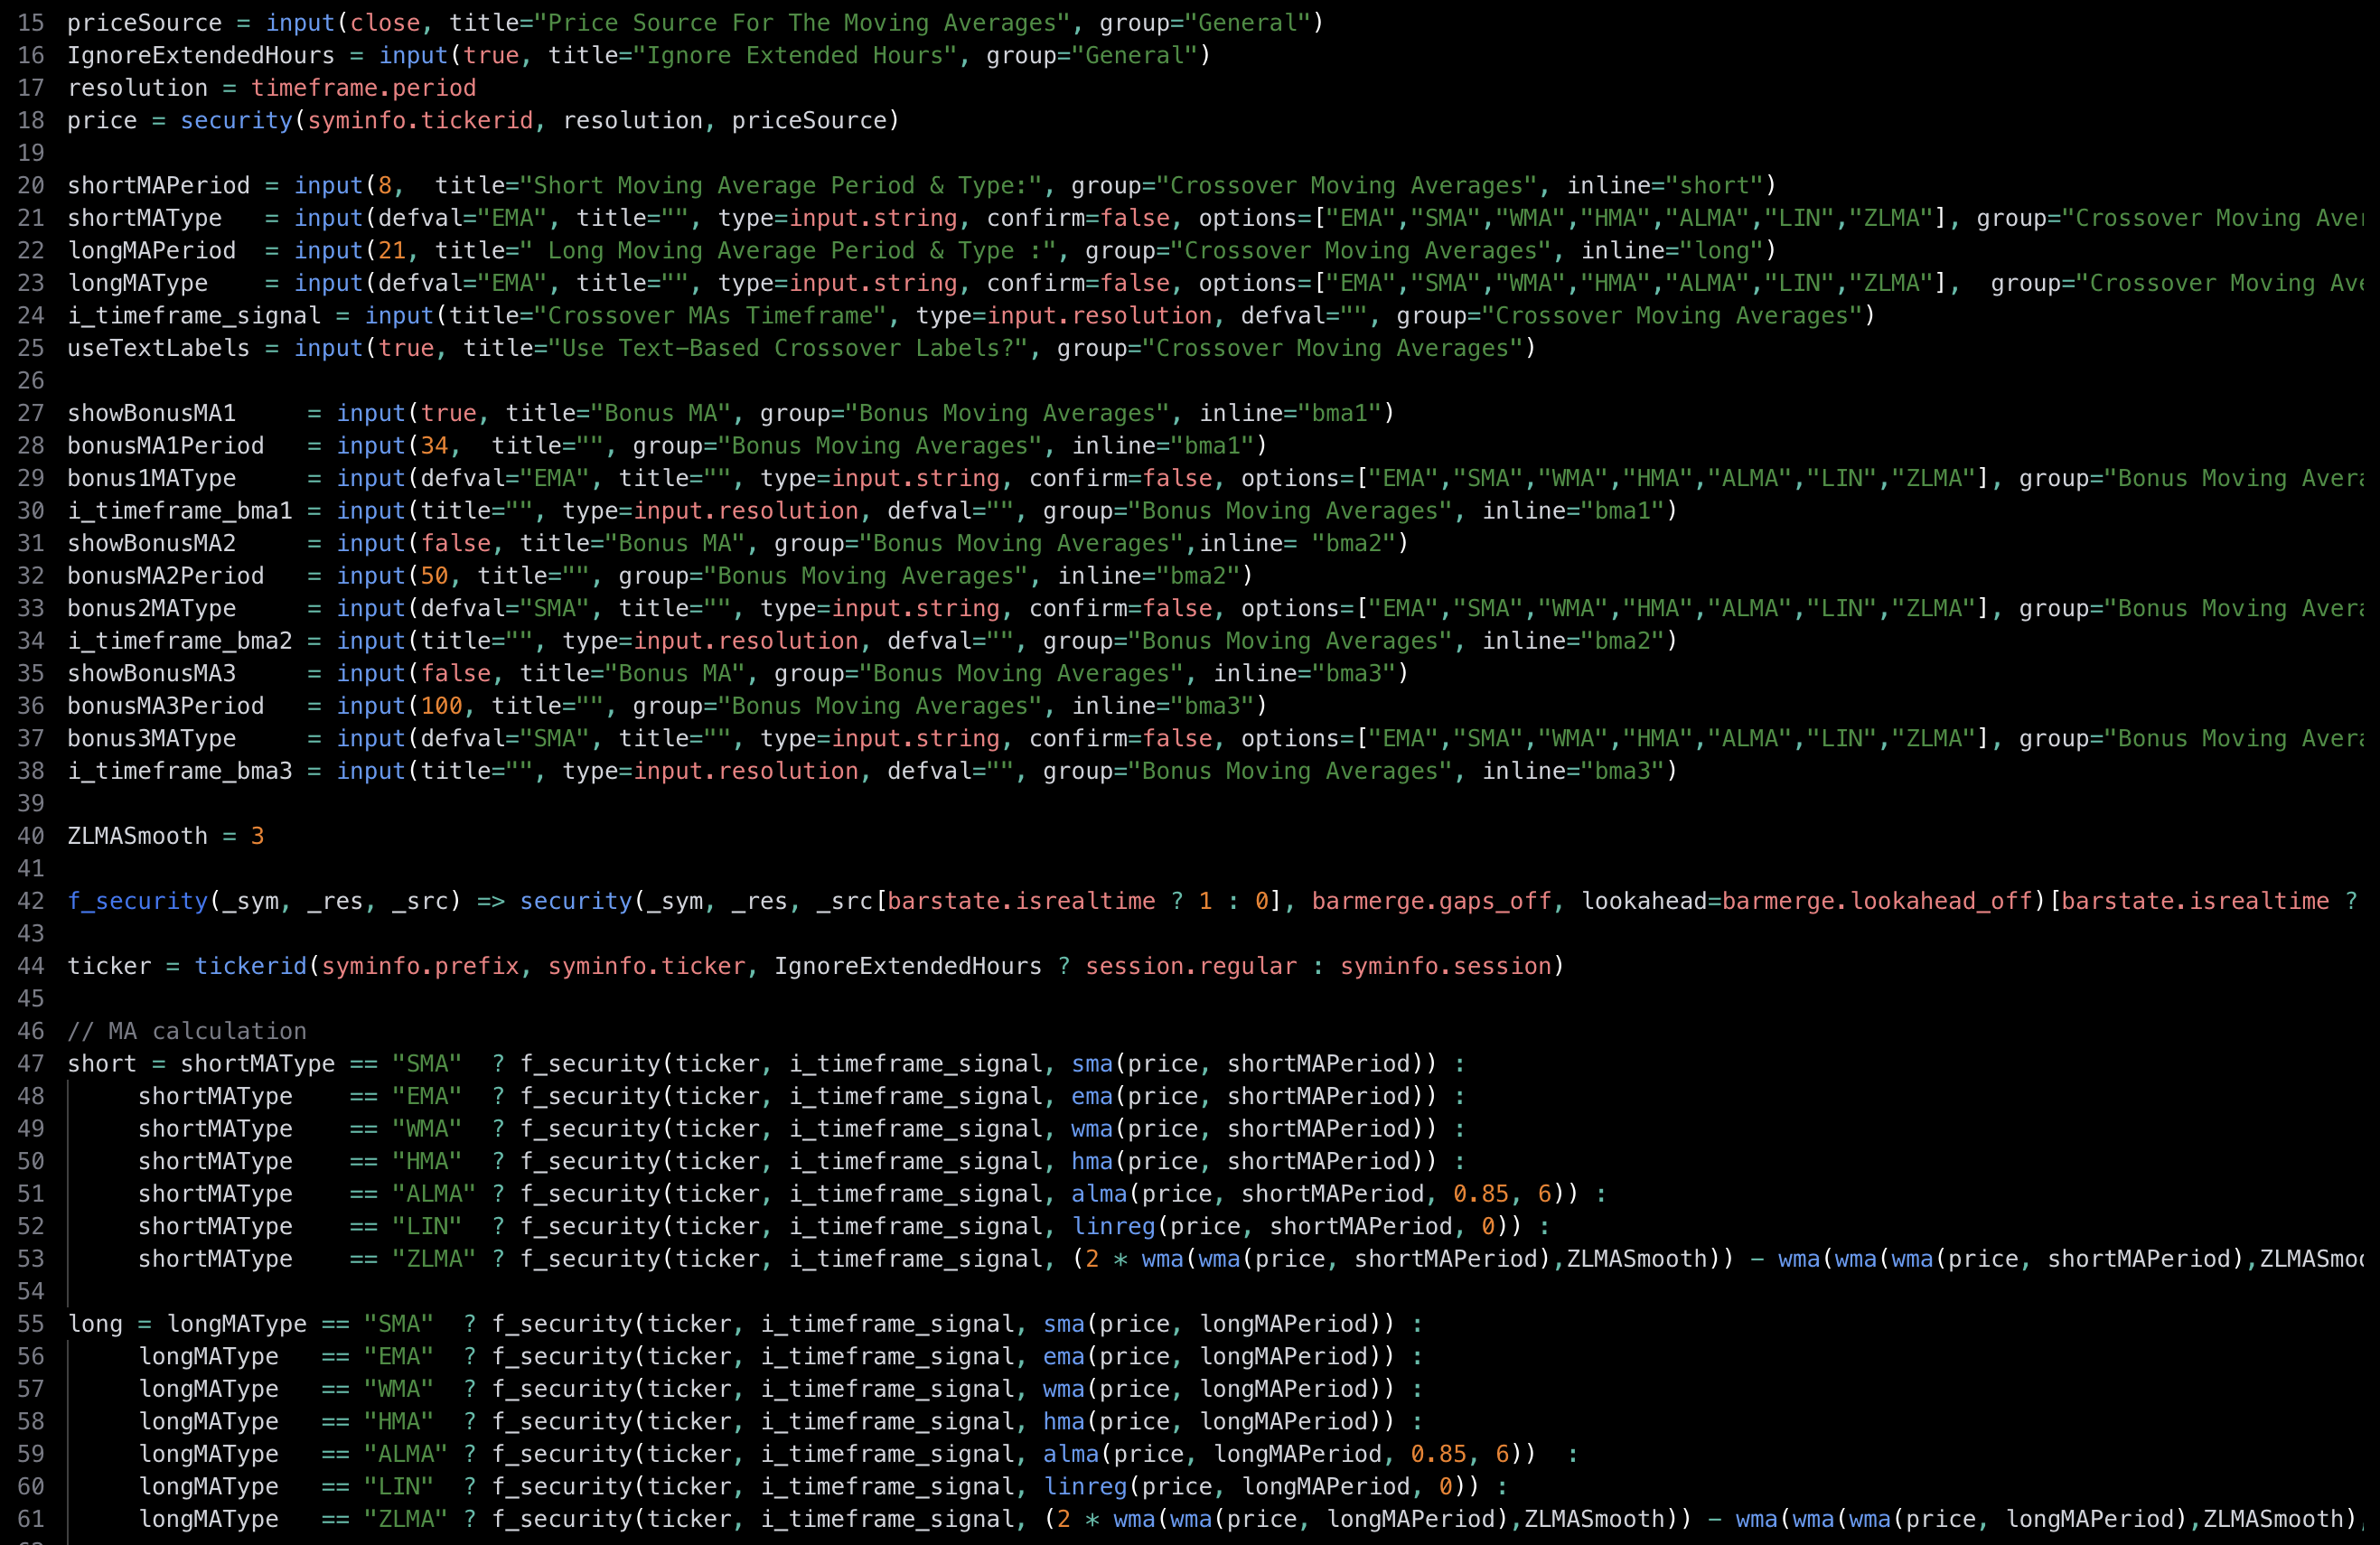Click line number 42 in the gutter
The height and width of the screenshot is (1545, 2380).
(x=31, y=900)
